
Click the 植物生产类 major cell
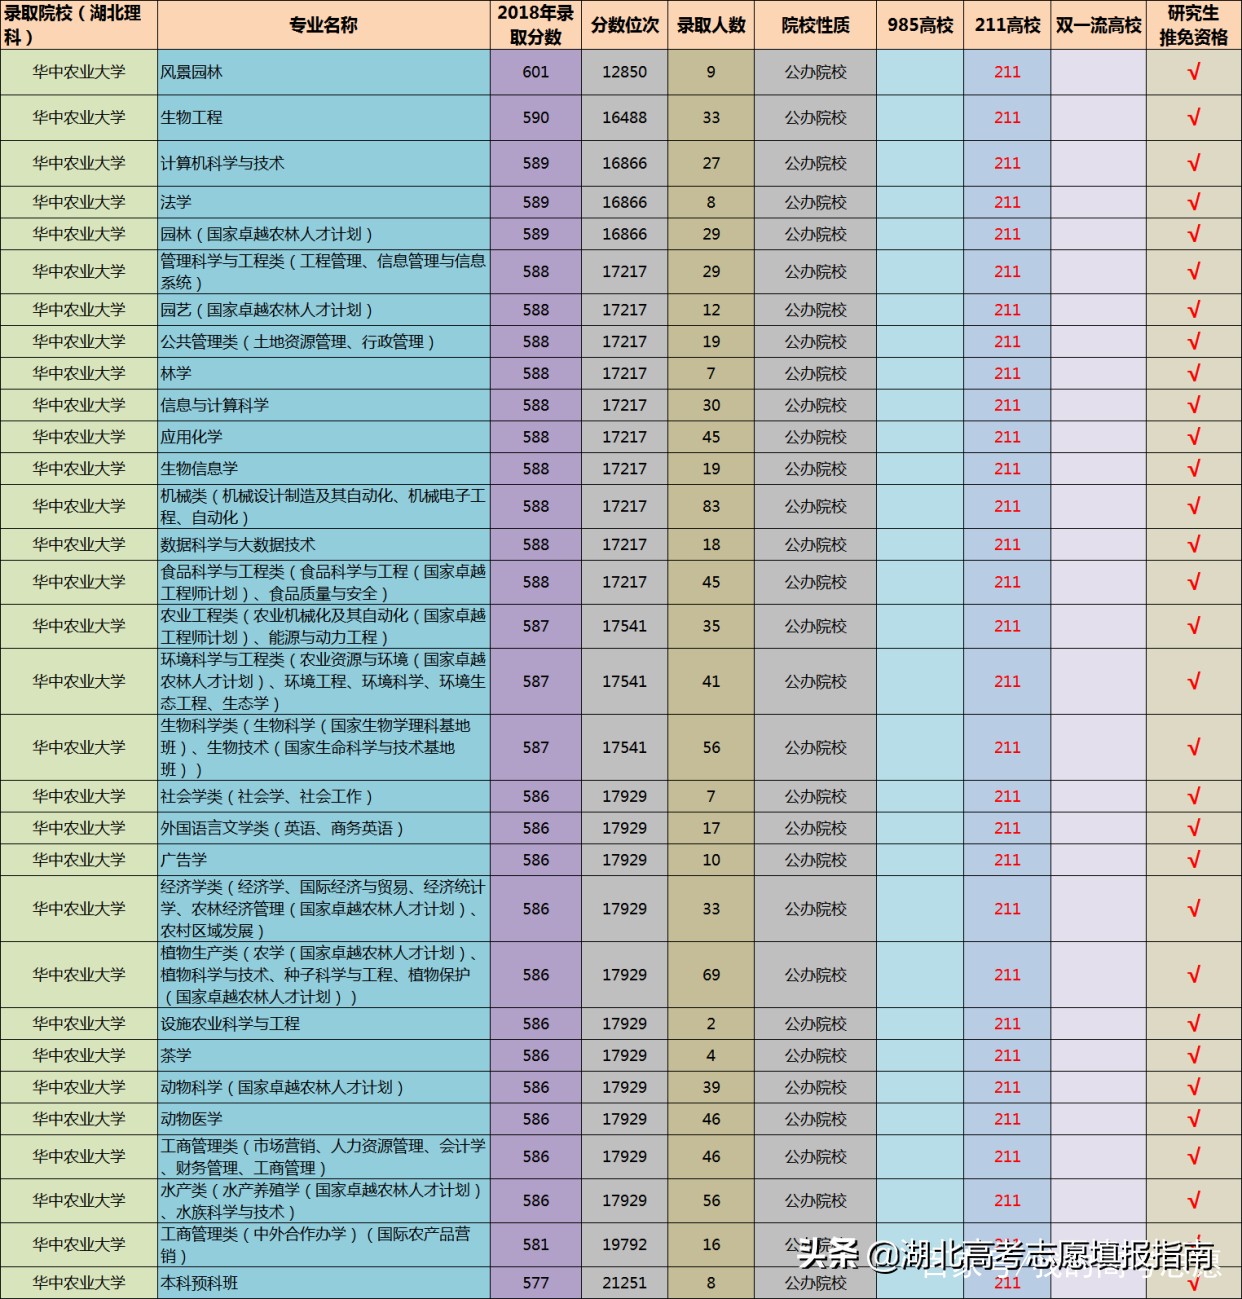(x=323, y=975)
